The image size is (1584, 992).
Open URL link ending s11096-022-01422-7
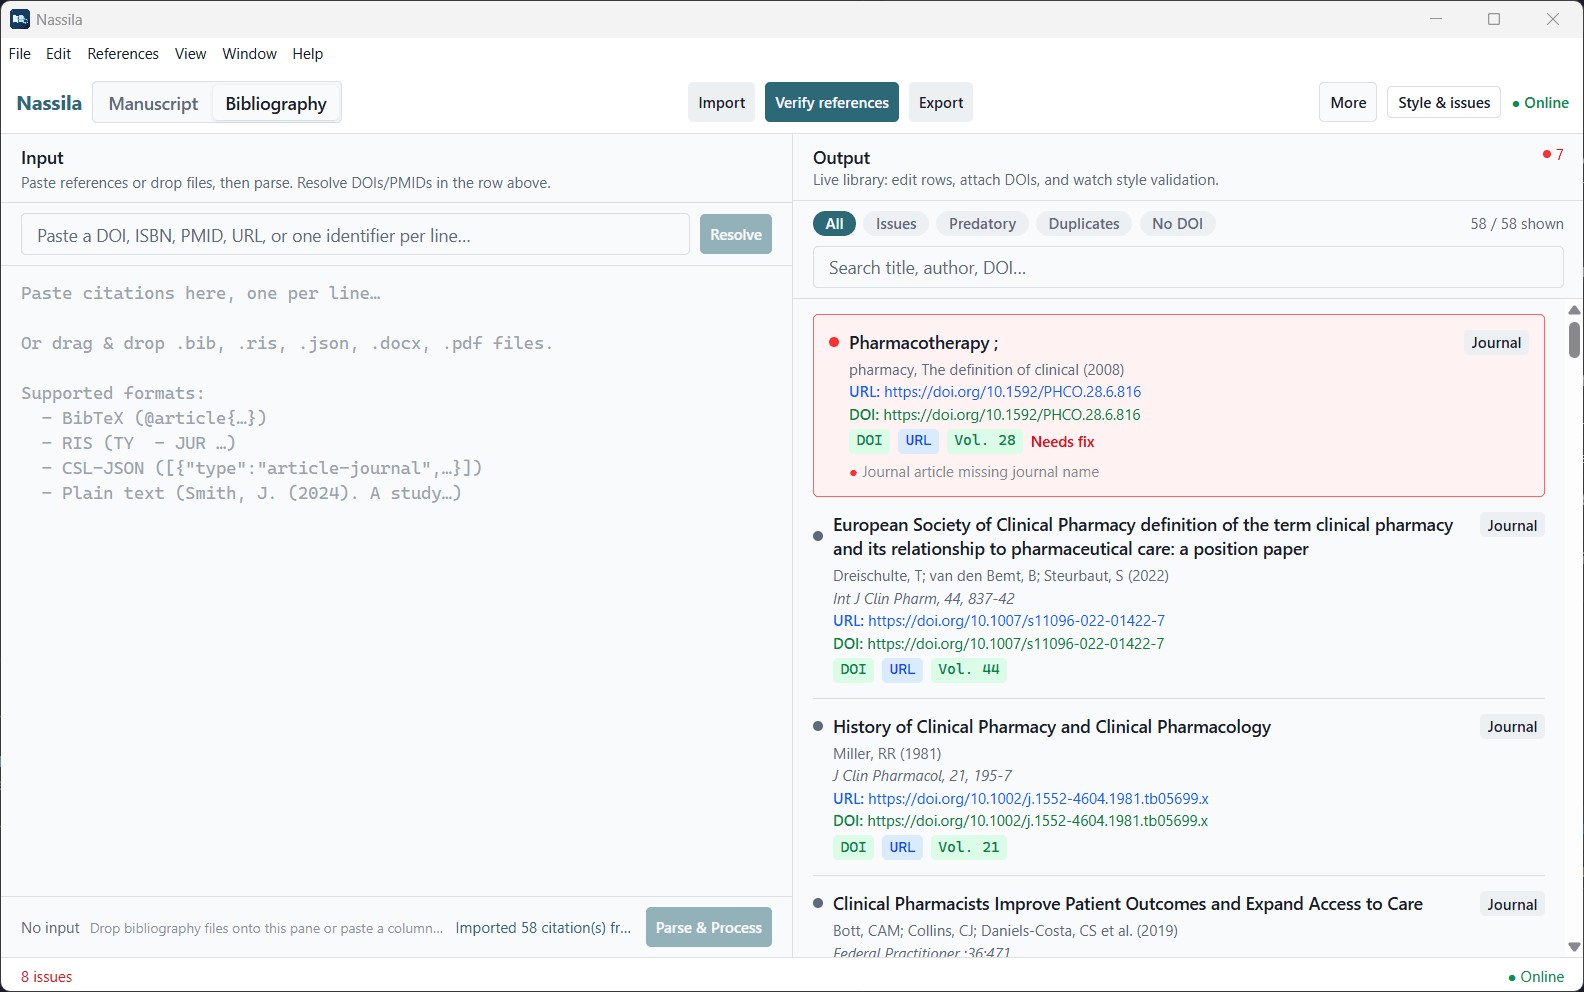coord(1016,621)
